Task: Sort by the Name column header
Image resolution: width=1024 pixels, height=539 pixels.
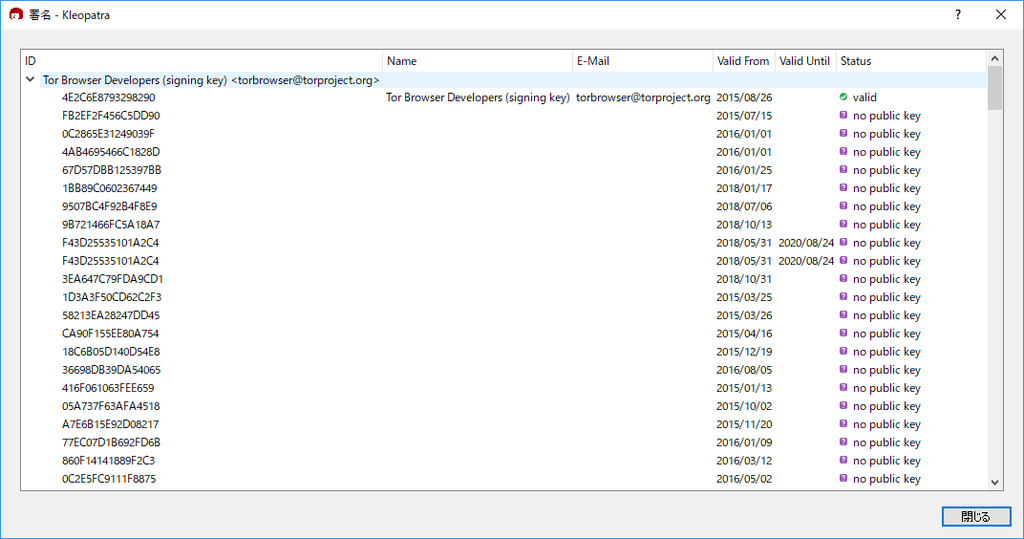Action: 477,61
